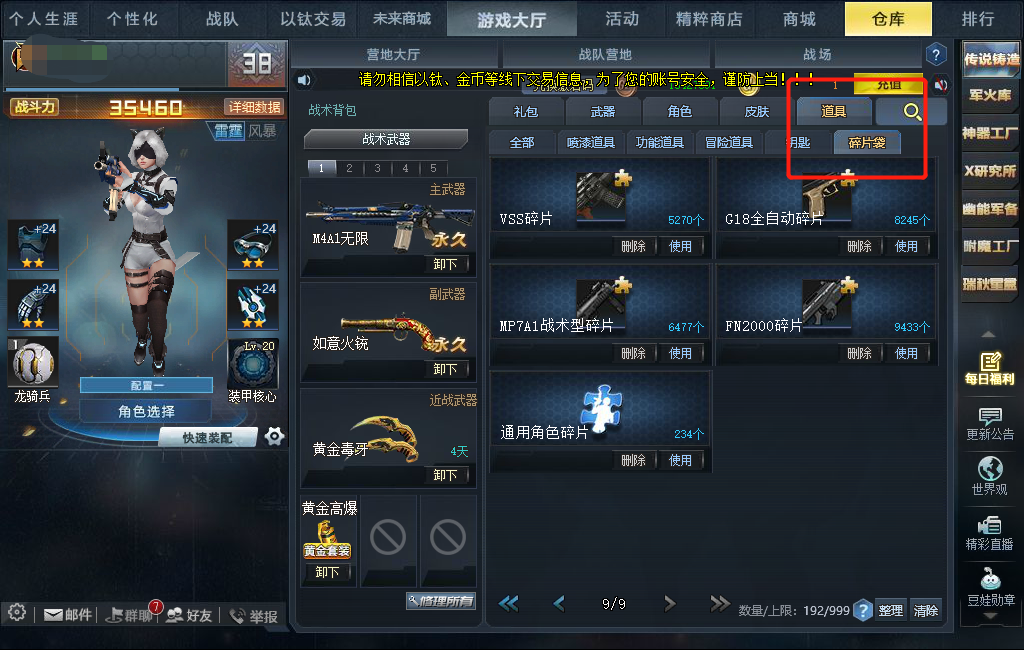Click the 整理 sort inventory button
Screen dimensions: 1024x650
tap(890, 610)
